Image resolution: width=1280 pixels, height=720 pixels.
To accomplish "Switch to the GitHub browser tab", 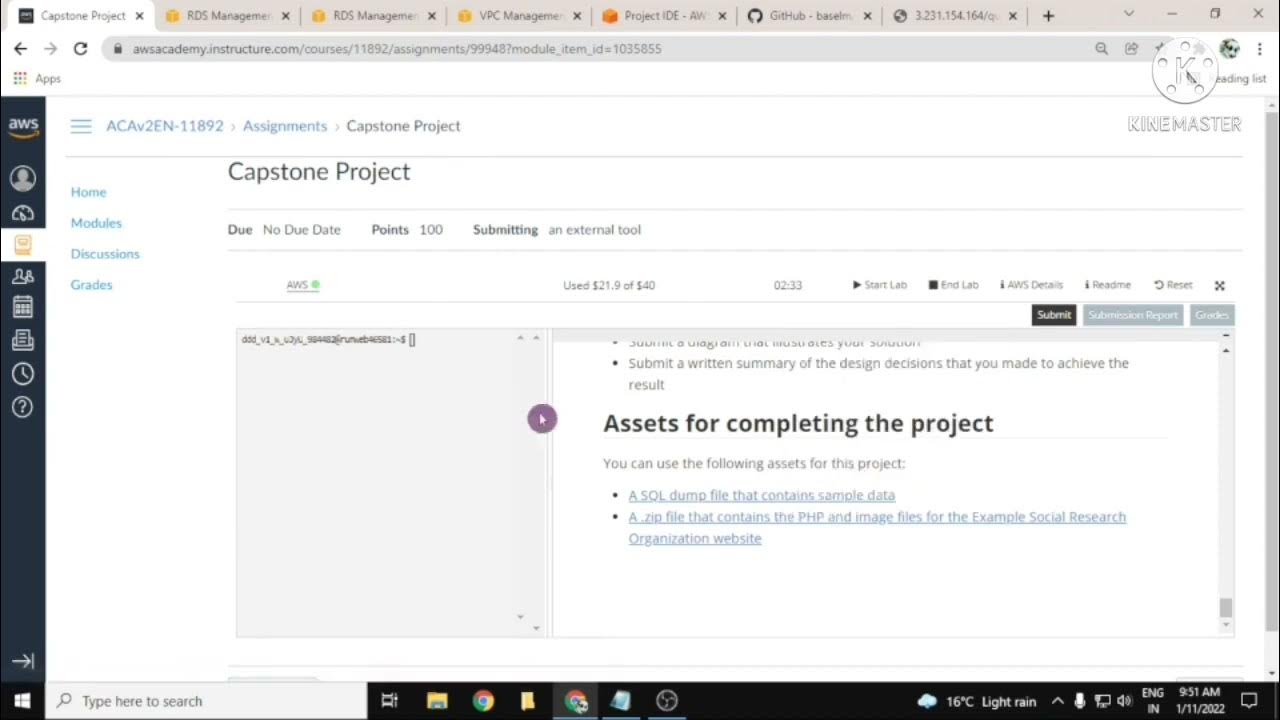I will [810, 16].
